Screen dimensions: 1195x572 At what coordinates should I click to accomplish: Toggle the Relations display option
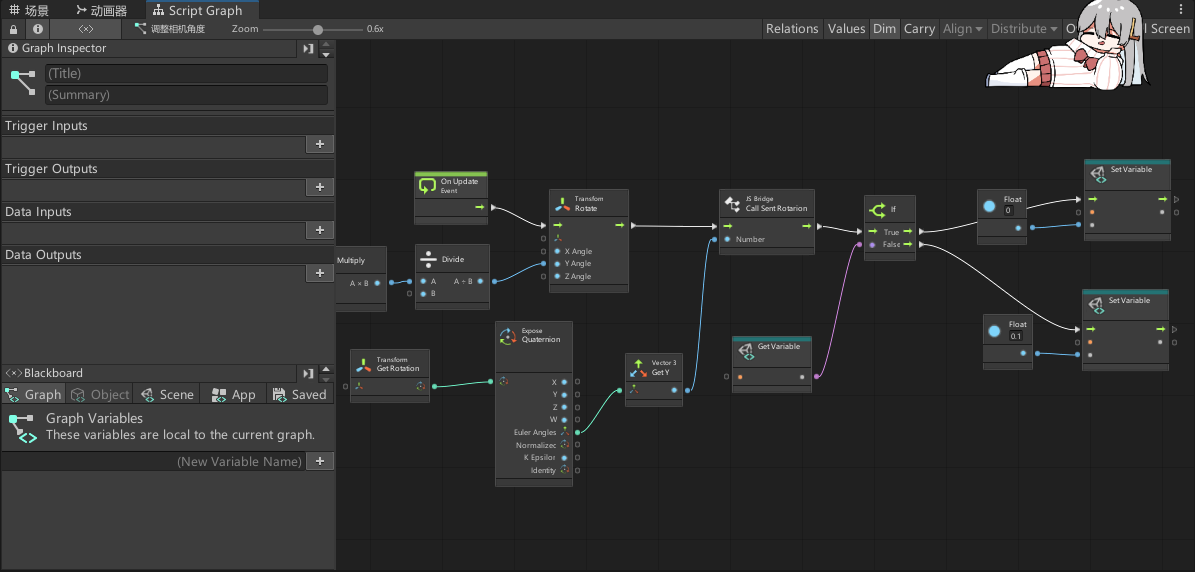click(x=791, y=29)
